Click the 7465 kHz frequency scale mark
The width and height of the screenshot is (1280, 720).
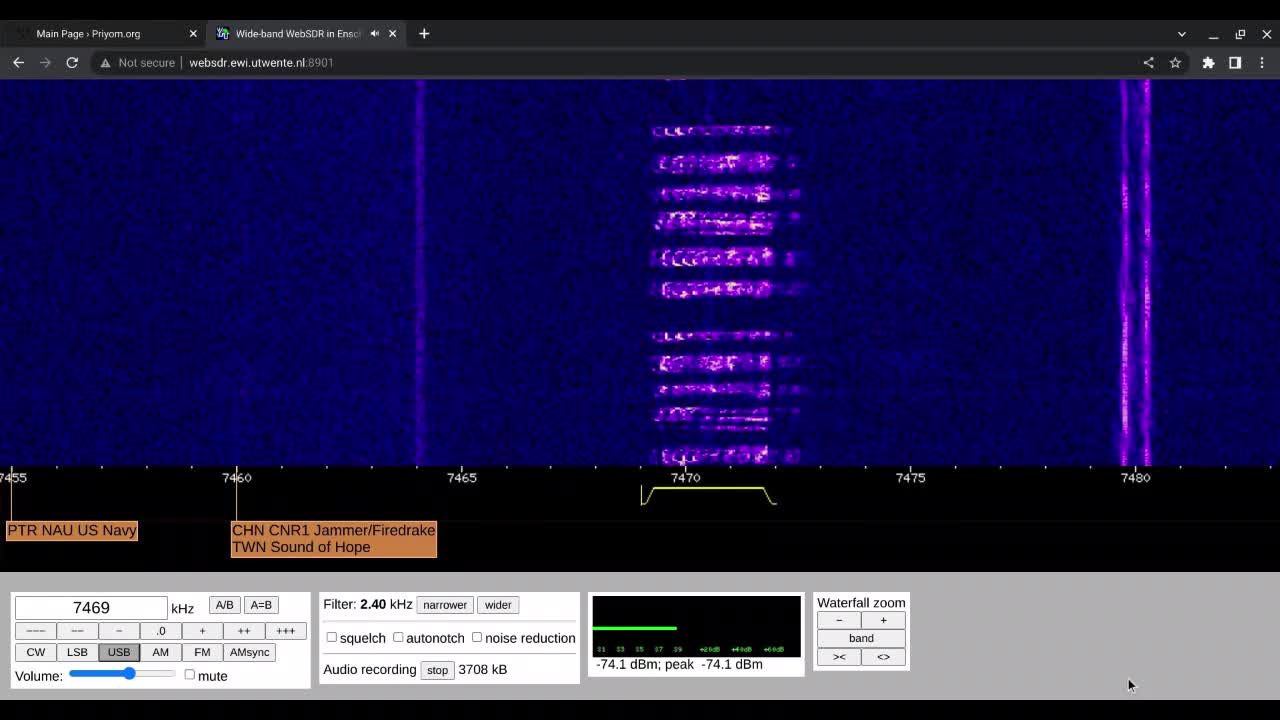462,478
